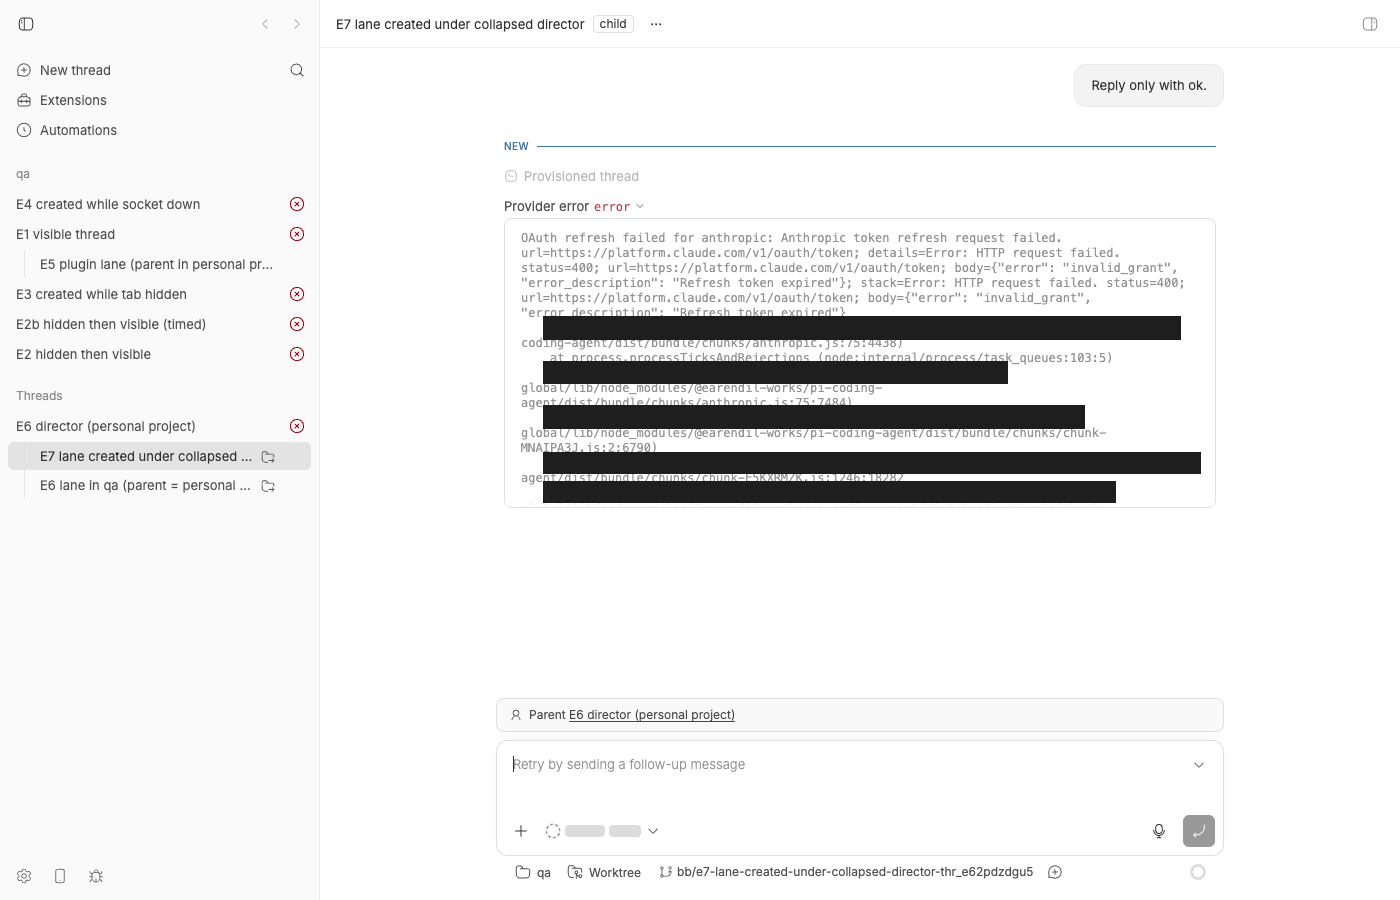Click error icon on E3 thread row
Image resolution: width=1400 pixels, height=900 pixels.
[297, 294]
